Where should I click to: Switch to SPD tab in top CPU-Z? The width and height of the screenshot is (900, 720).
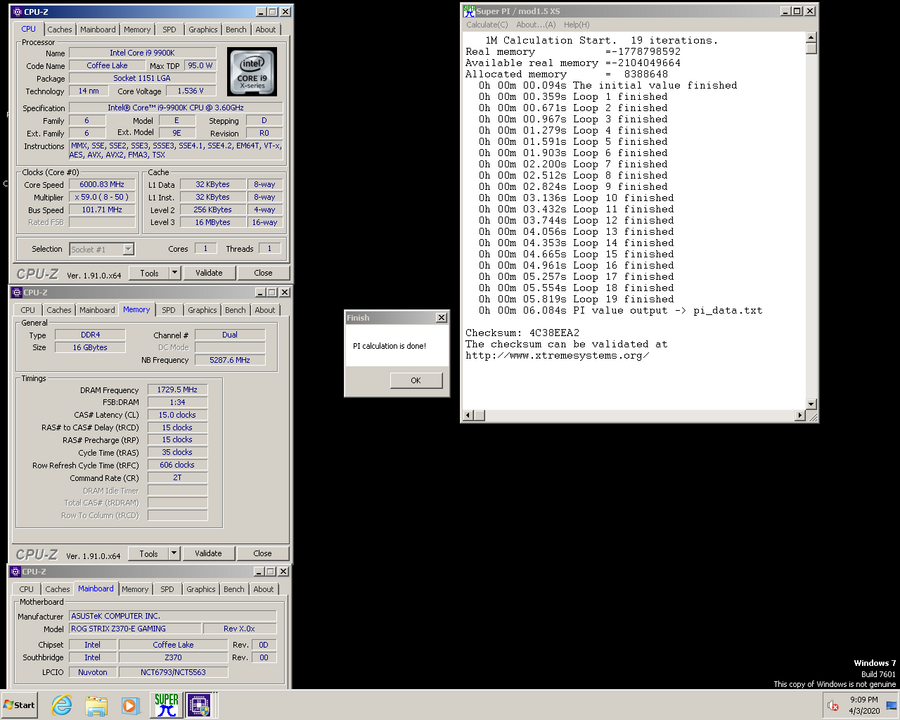tap(169, 29)
